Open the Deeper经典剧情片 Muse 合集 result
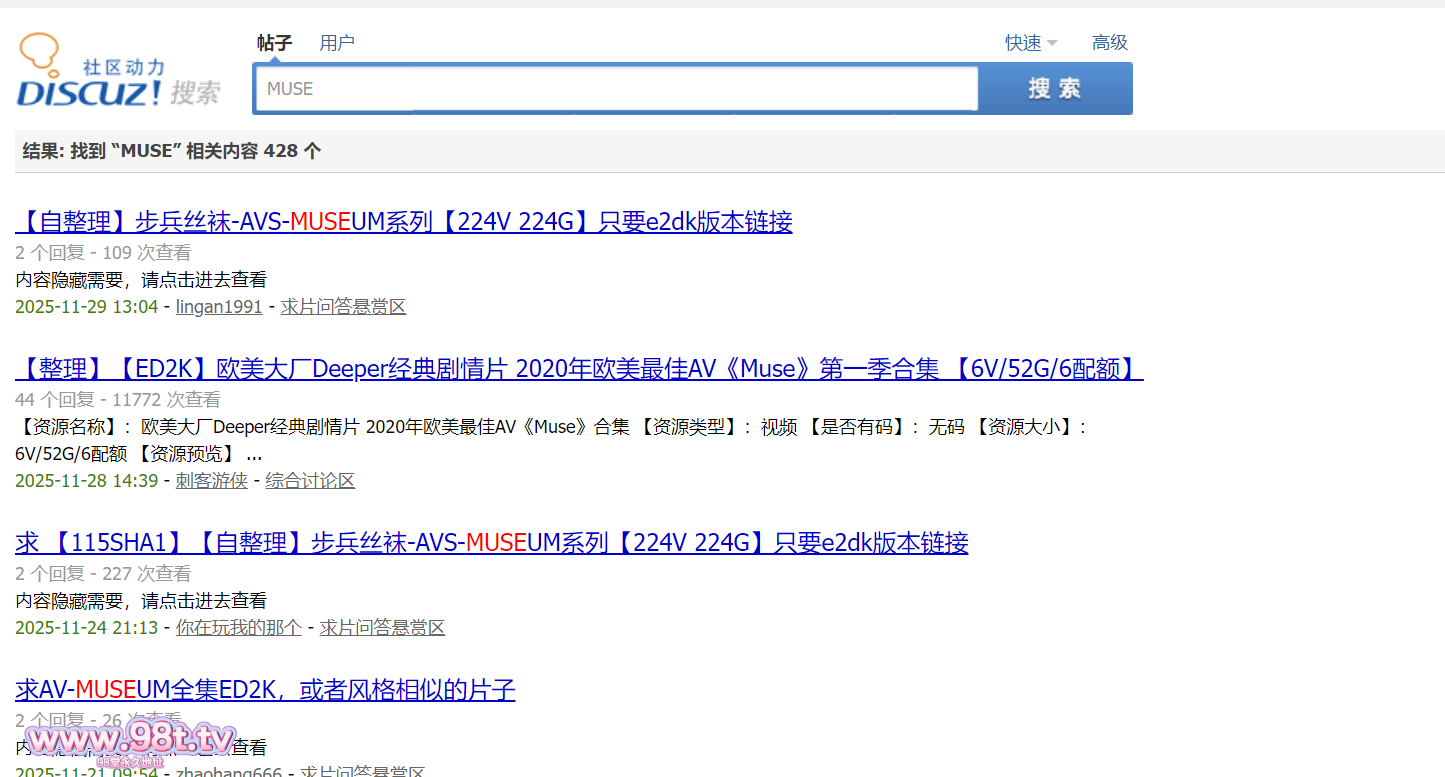The image size is (1445, 777). [x=577, y=368]
